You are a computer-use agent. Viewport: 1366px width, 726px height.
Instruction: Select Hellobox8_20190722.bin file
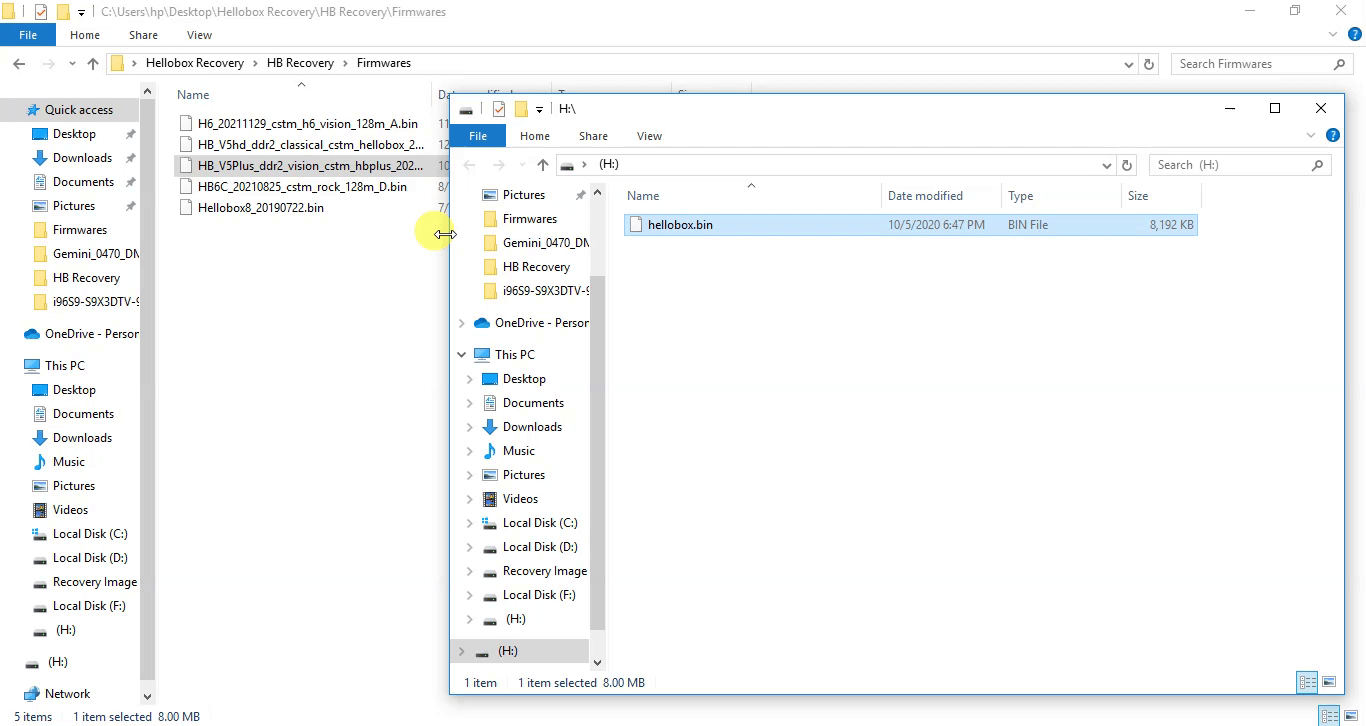[260, 208]
